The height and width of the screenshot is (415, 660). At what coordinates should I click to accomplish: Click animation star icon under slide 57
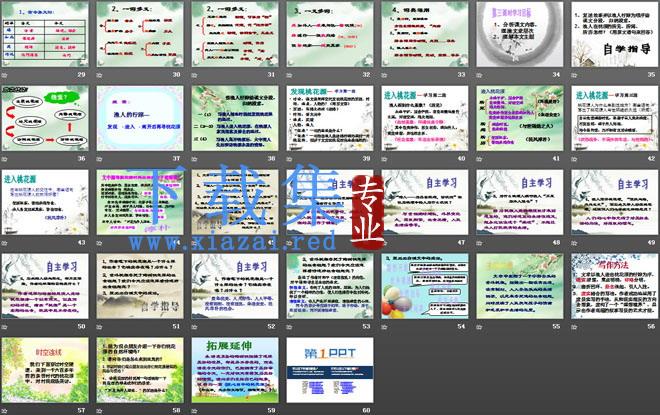pos(5,411)
